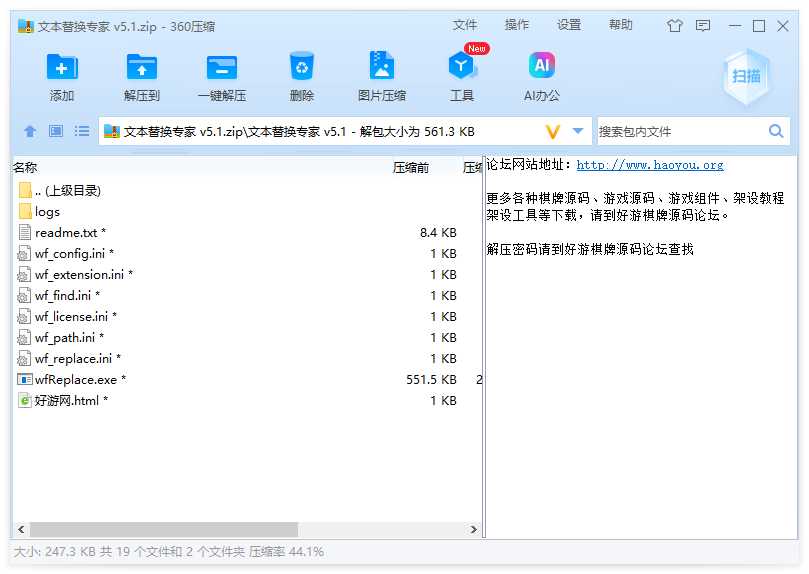Screen dimensions: 809x574
Task: Open the 设置 (Settings) menu
Action: [x=569, y=25]
